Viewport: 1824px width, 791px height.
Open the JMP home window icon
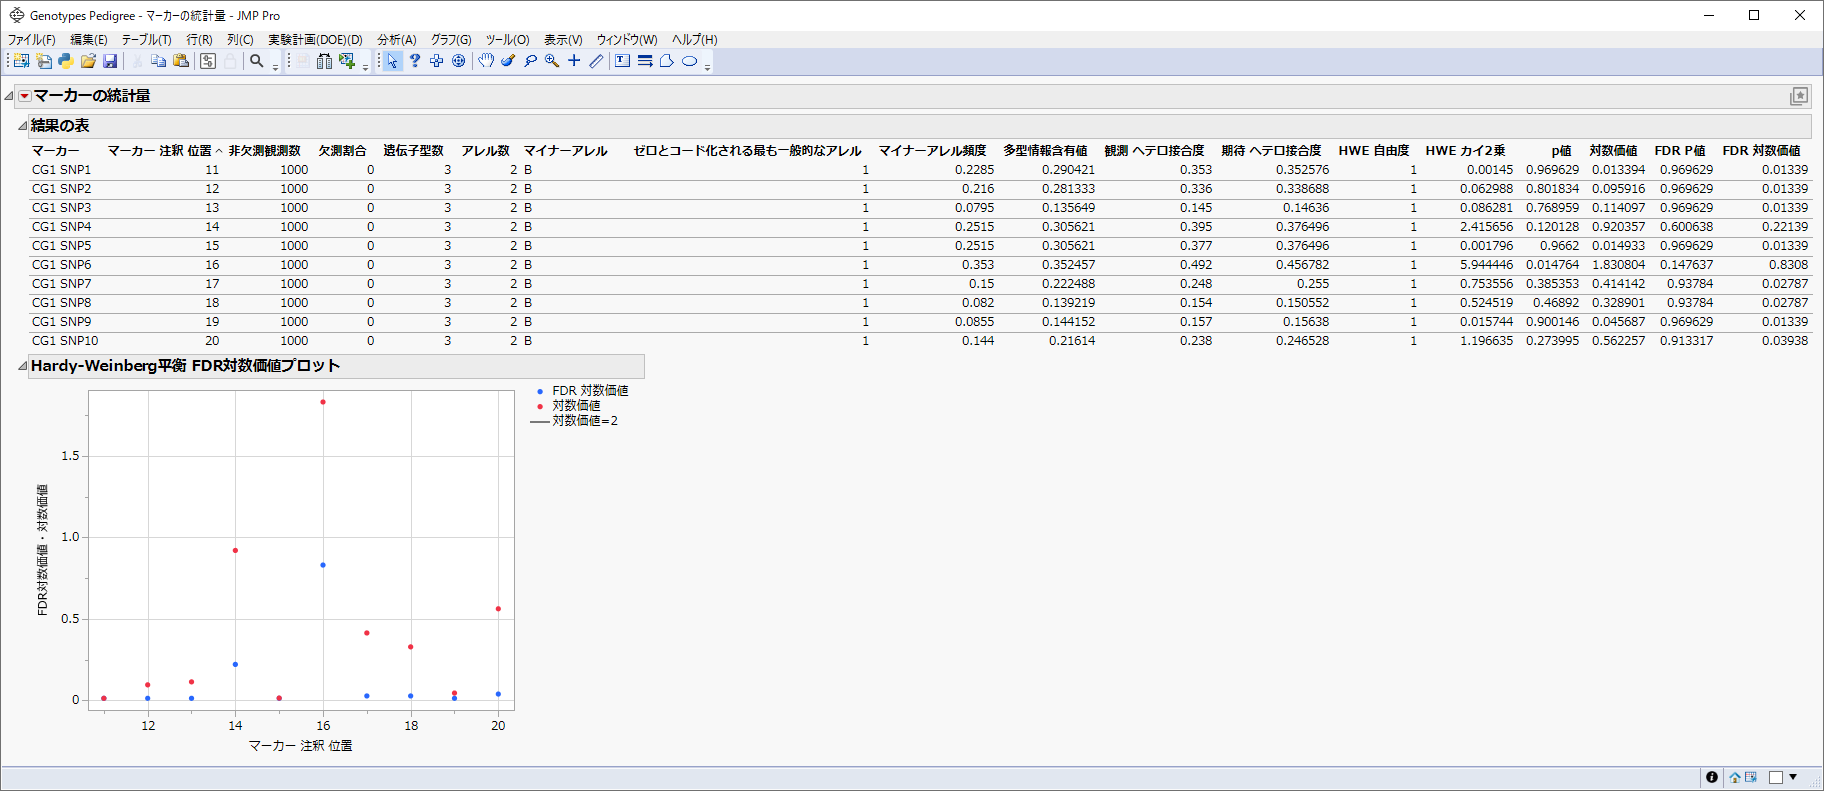click(1735, 777)
